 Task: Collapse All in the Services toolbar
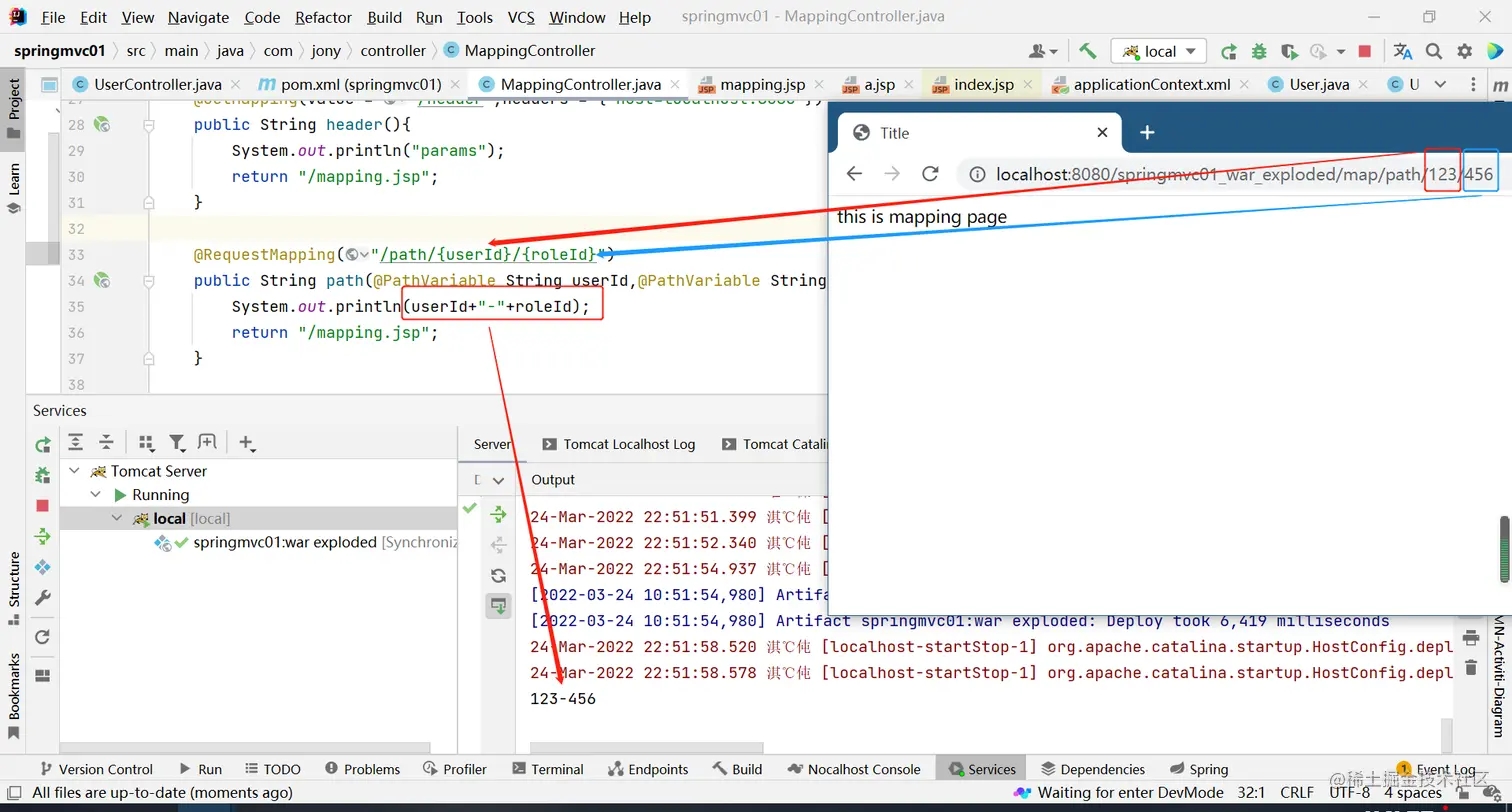pyautogui.click(x=106, y=443)
